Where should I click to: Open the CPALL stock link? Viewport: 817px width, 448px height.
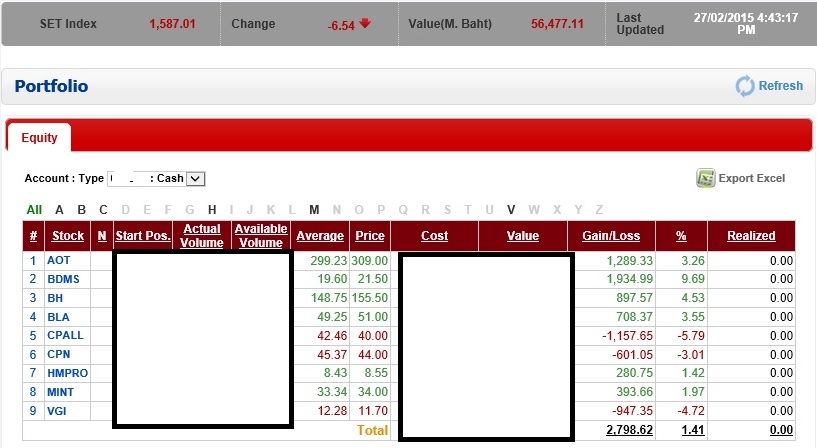(65, 335)
